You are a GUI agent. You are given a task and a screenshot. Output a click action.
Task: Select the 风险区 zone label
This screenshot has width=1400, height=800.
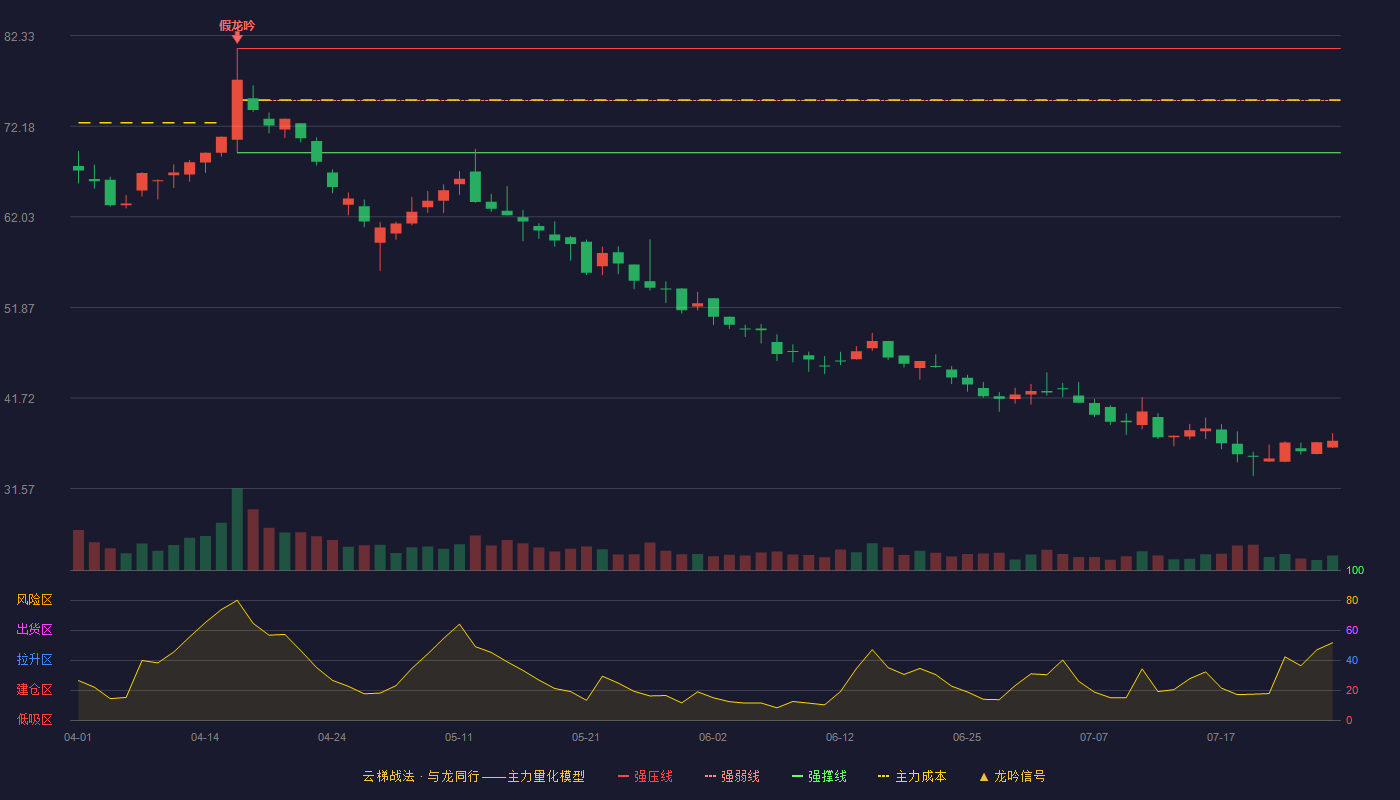(x=34, y=600)
